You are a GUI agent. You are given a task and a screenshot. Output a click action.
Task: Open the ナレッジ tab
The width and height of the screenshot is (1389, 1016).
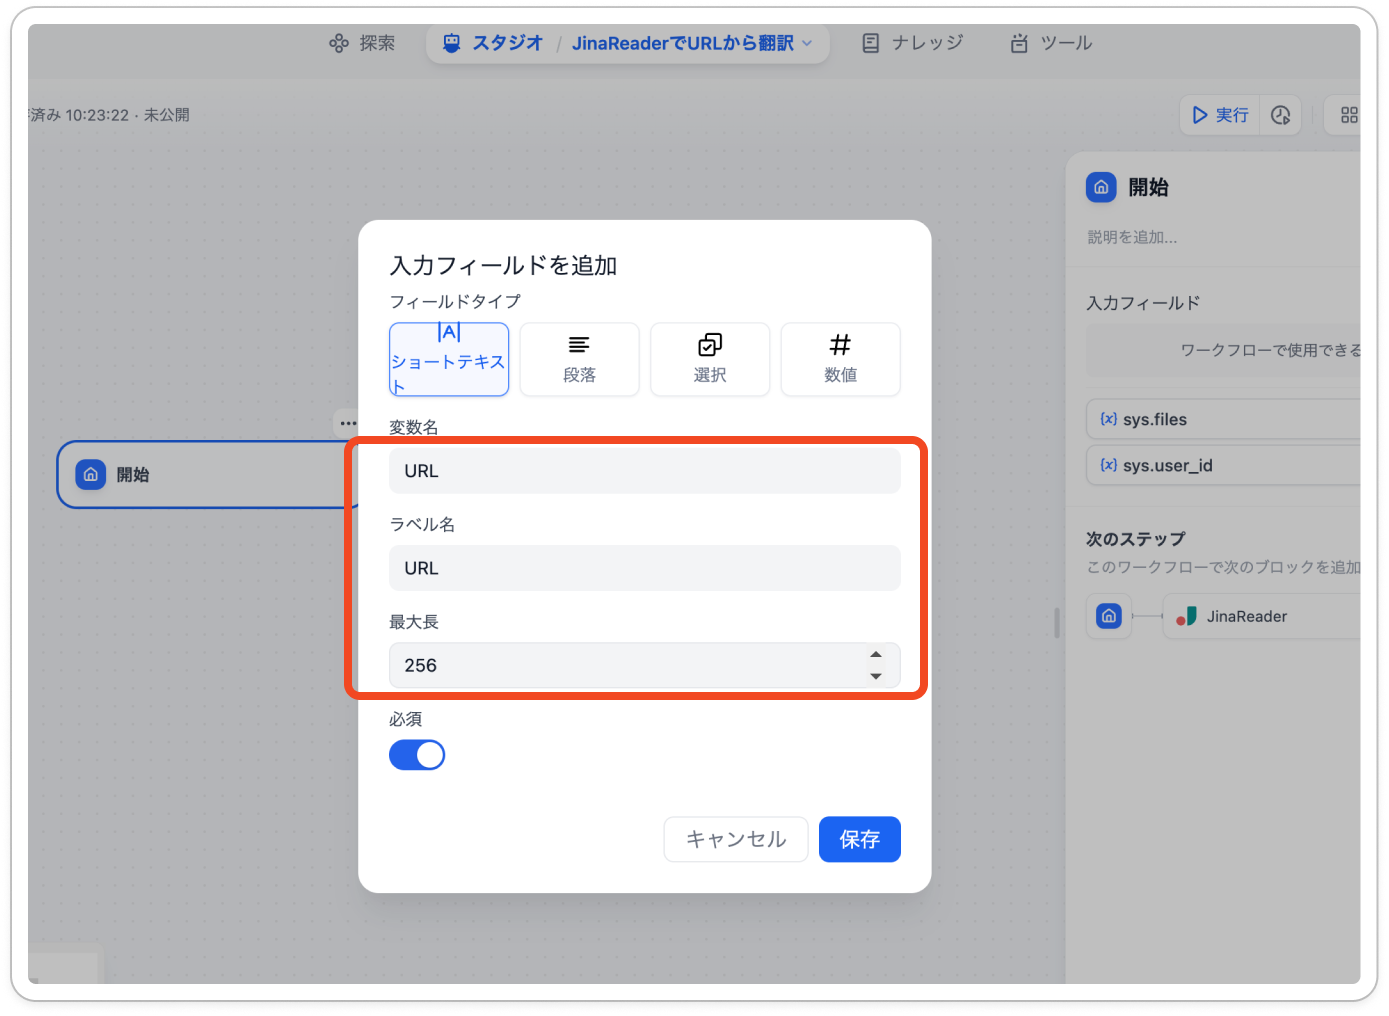click(913, 43)
